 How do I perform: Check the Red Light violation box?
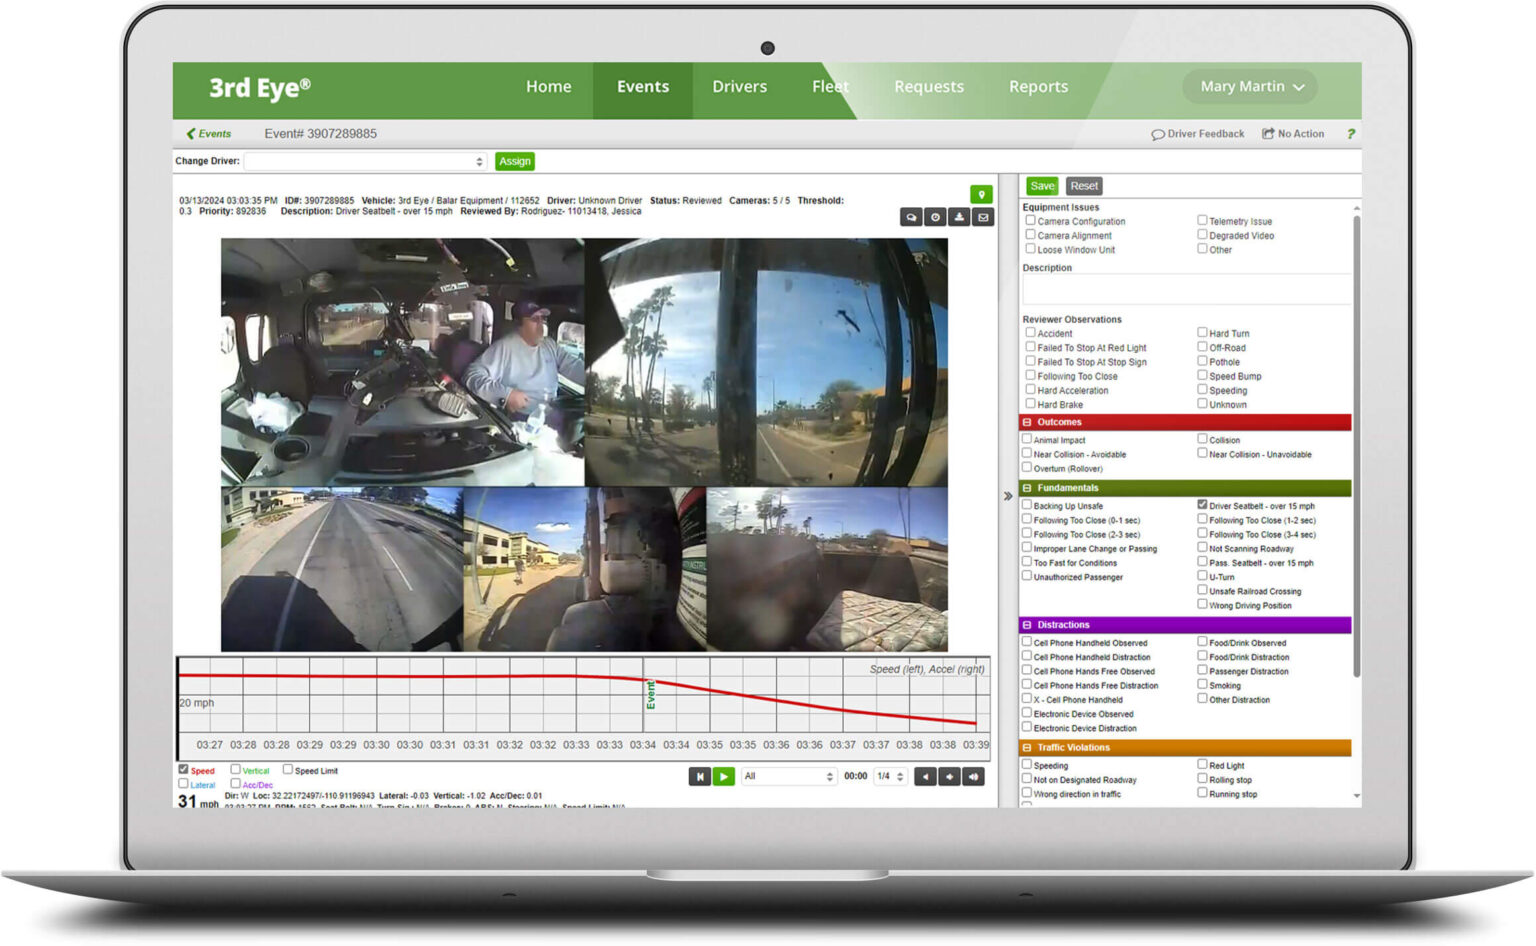(1202, 764)
